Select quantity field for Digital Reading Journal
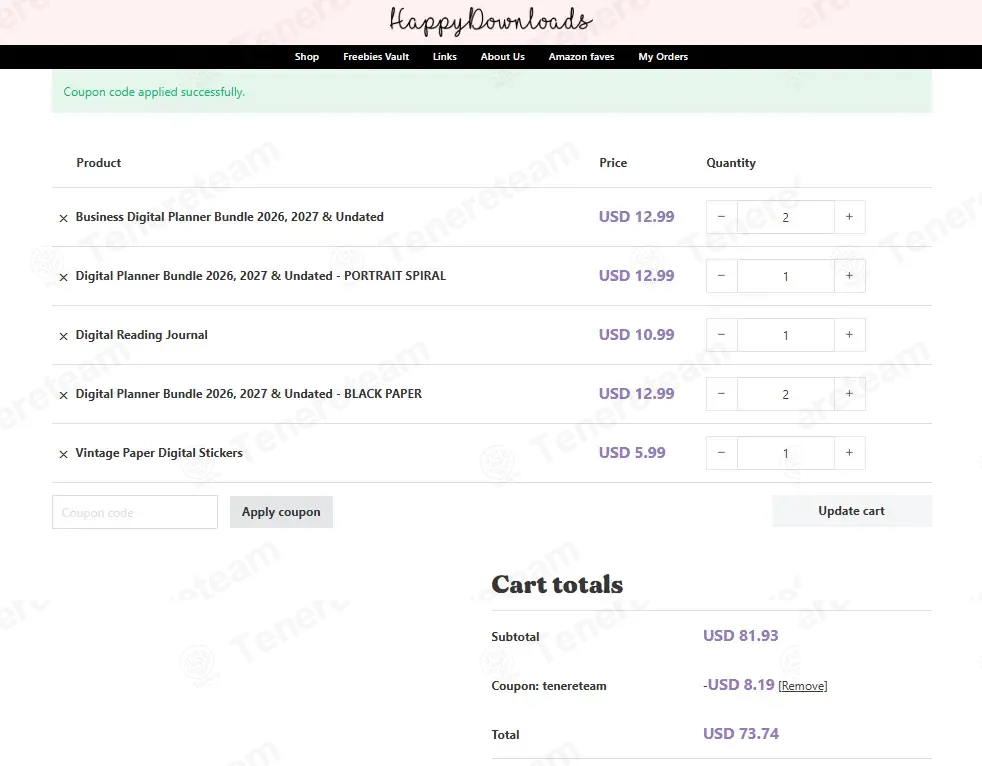 (785, 335)
